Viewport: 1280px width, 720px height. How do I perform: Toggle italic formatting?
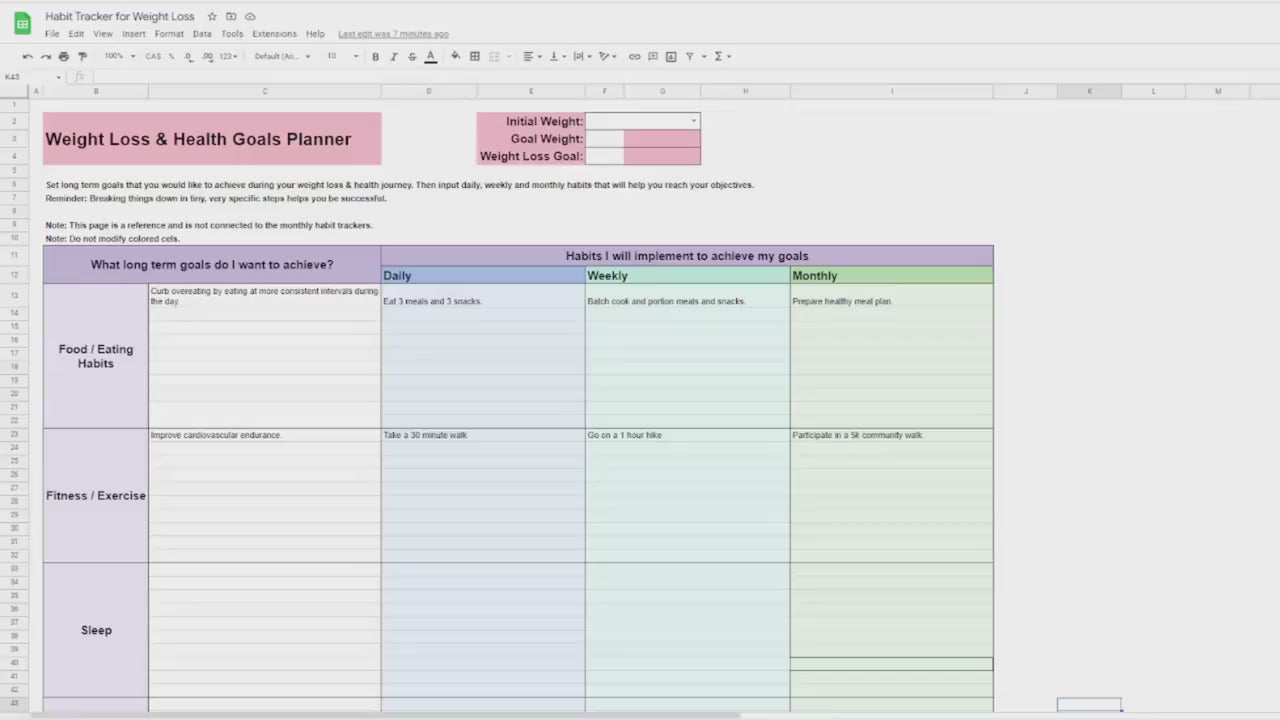click(x=393, y=57)
